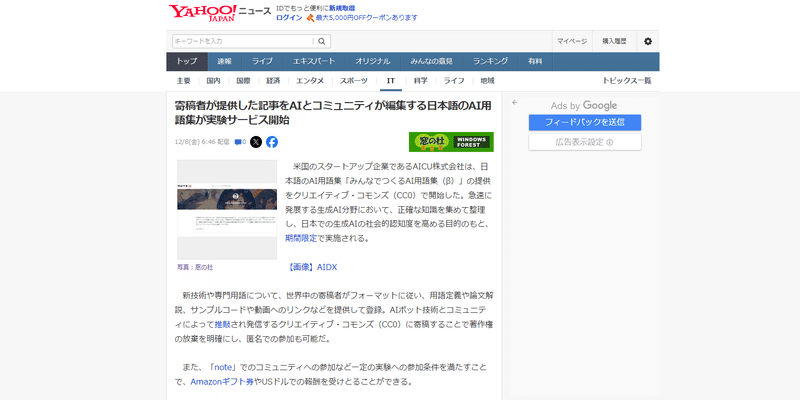The image size is (800, 400).
Task: Open the ランキング tab
Action: pyautogui.click(x=490, y=61)
